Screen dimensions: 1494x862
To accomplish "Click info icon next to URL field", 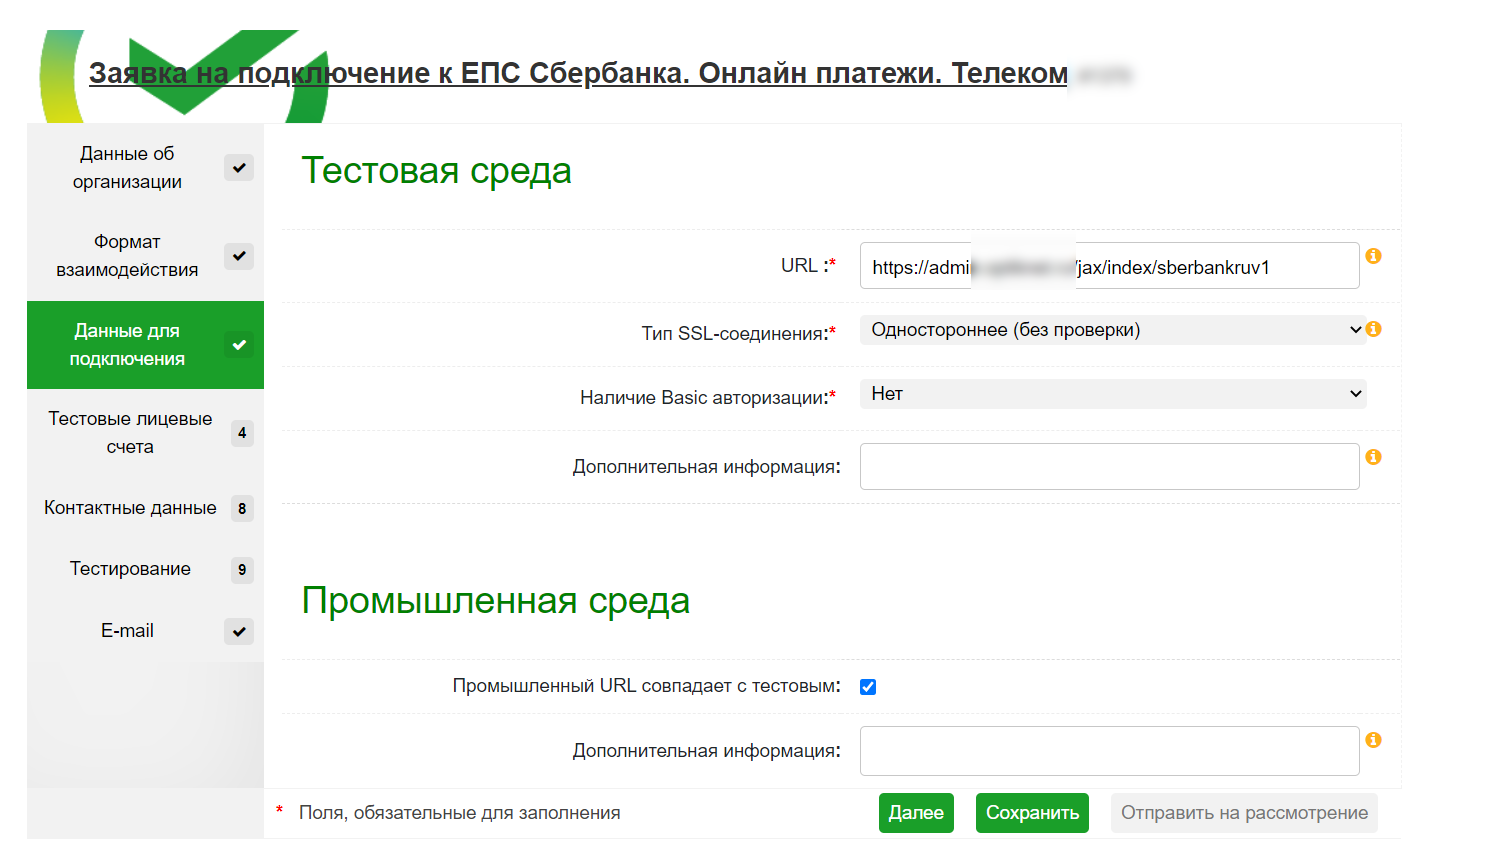I will [1373, 256].
